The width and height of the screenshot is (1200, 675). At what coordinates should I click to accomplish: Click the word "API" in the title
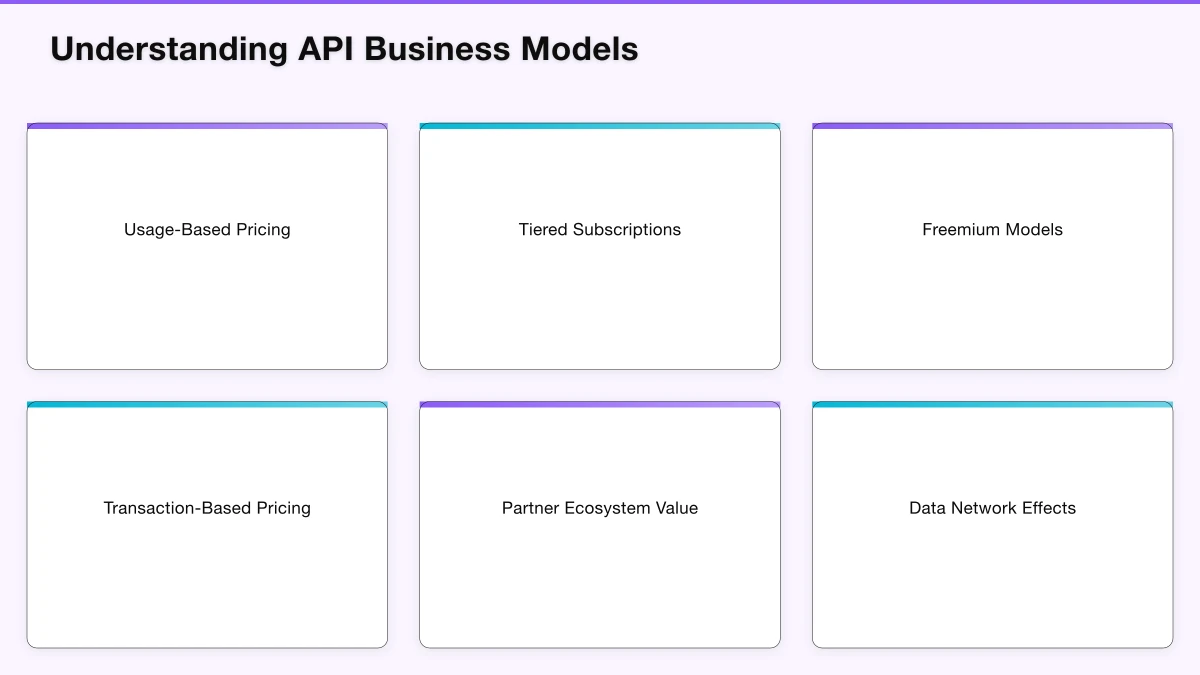326,49
